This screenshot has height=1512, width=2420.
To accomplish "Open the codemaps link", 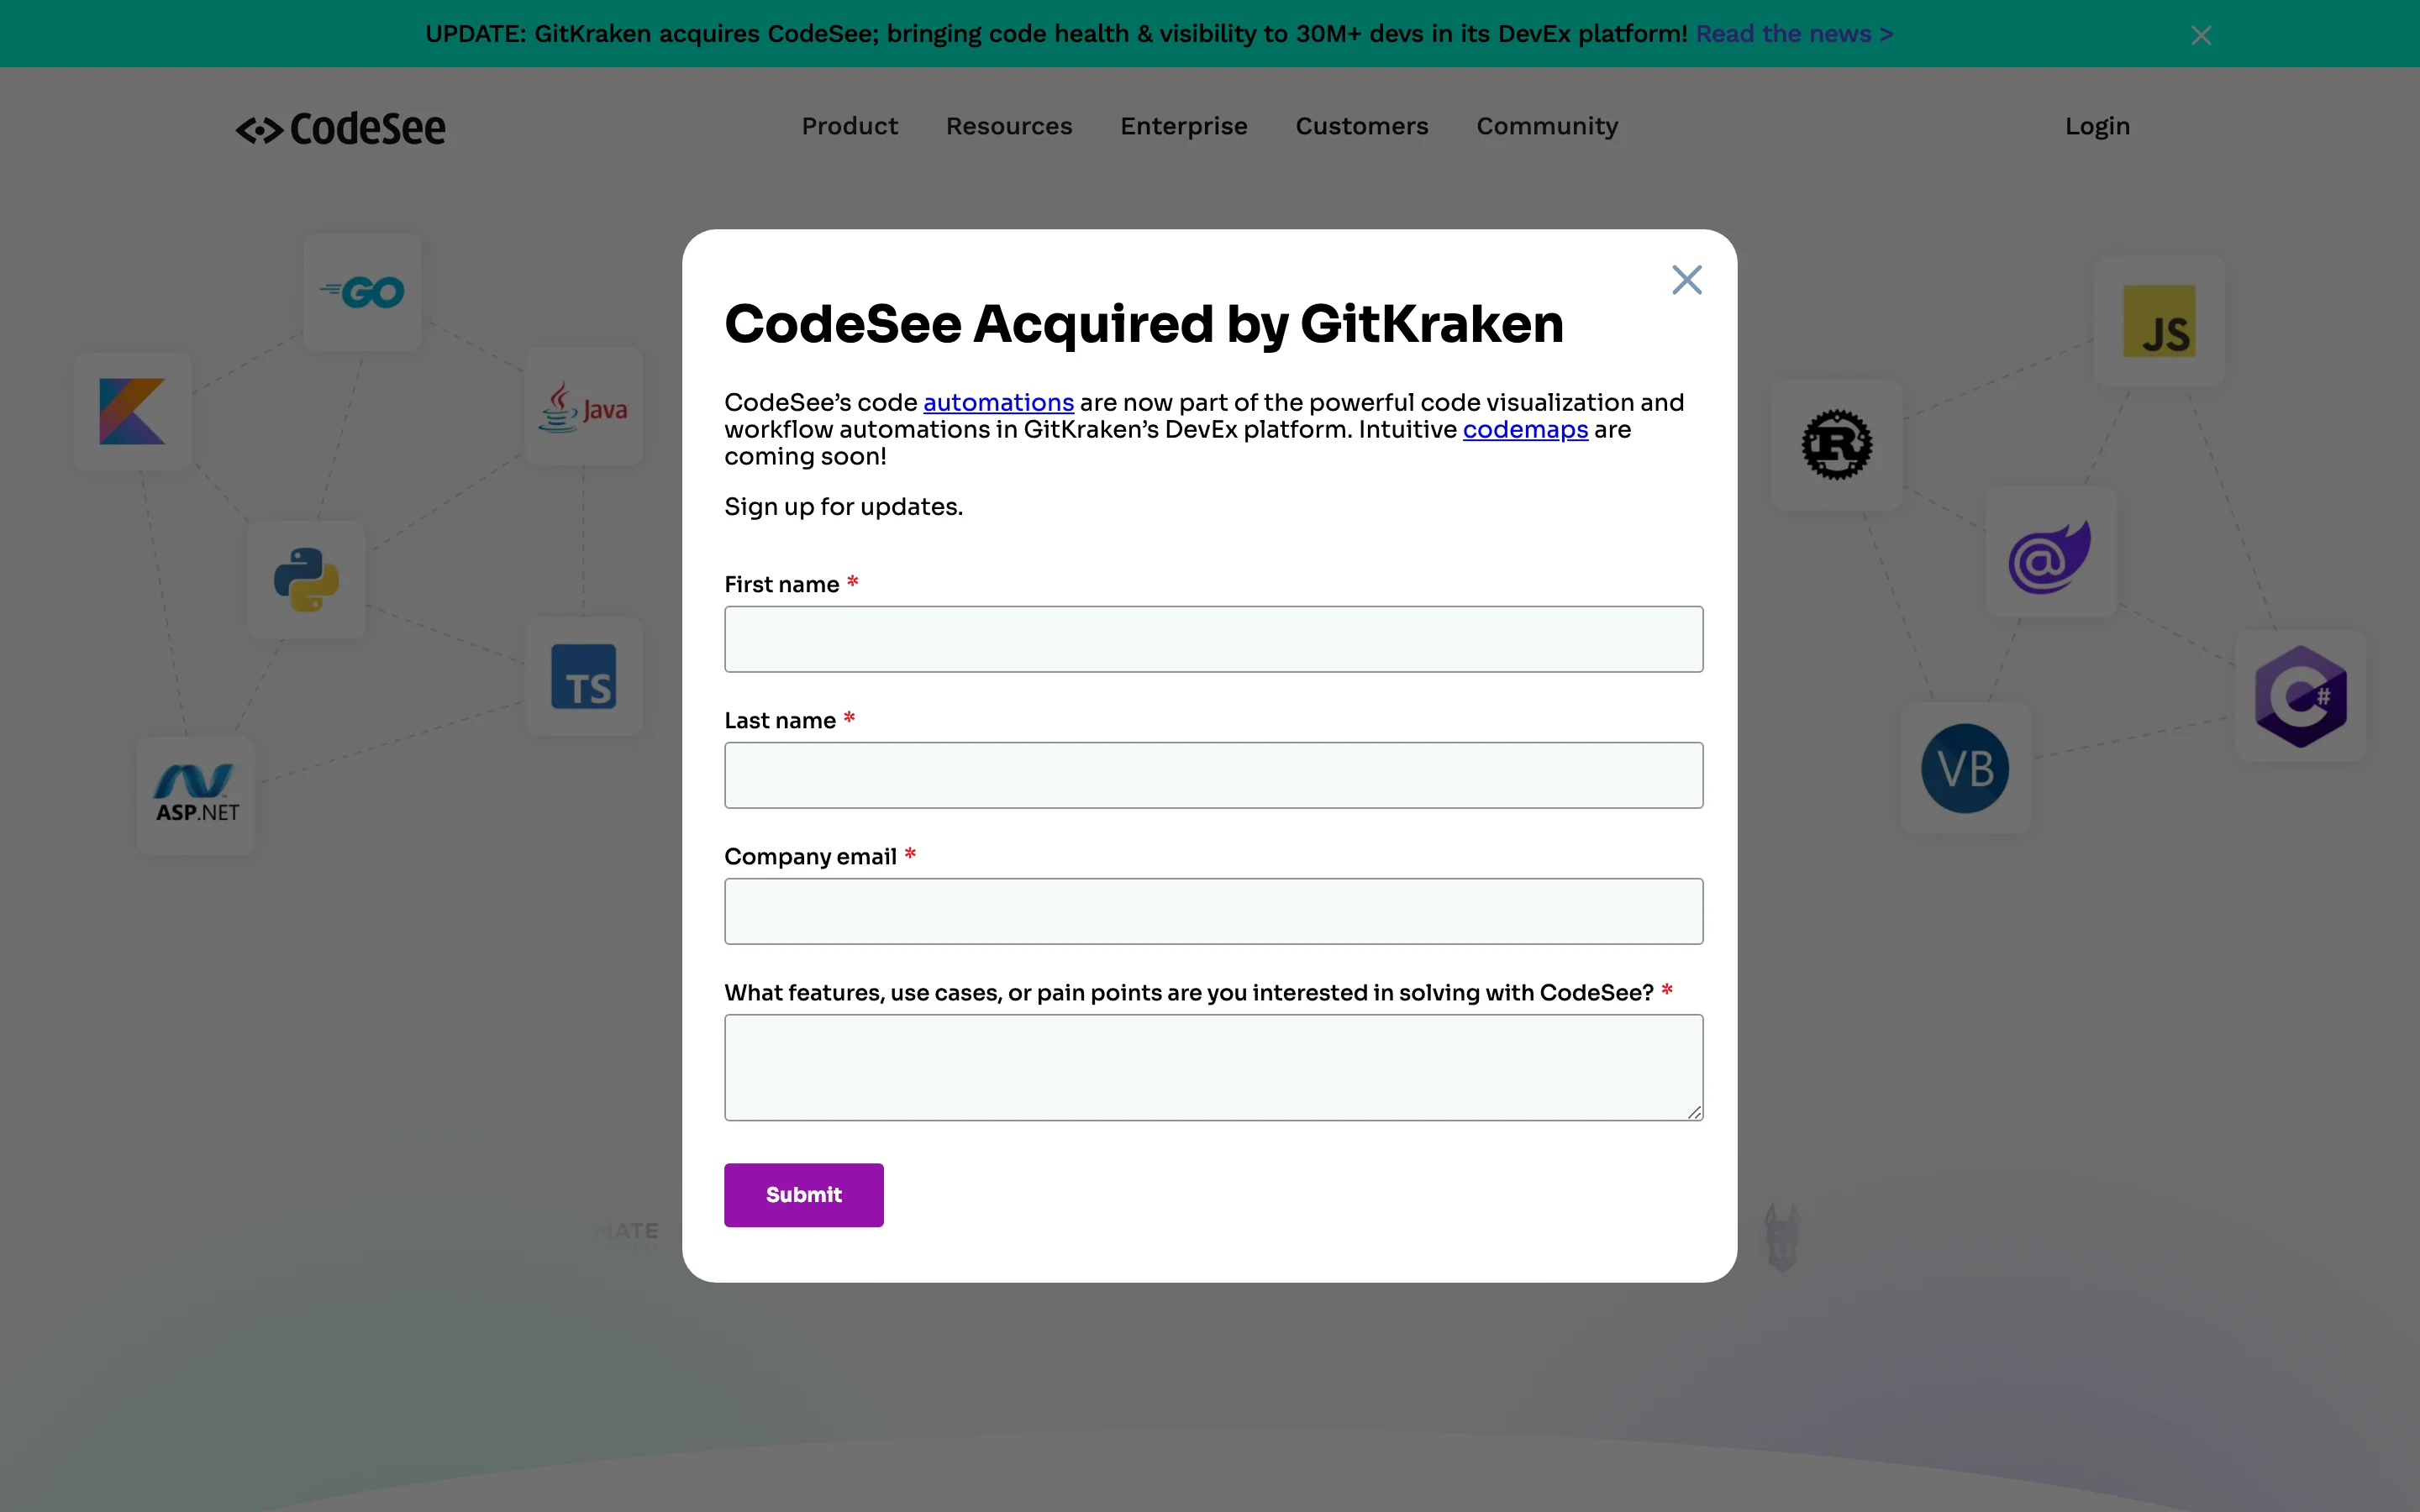I will 1524,429.
